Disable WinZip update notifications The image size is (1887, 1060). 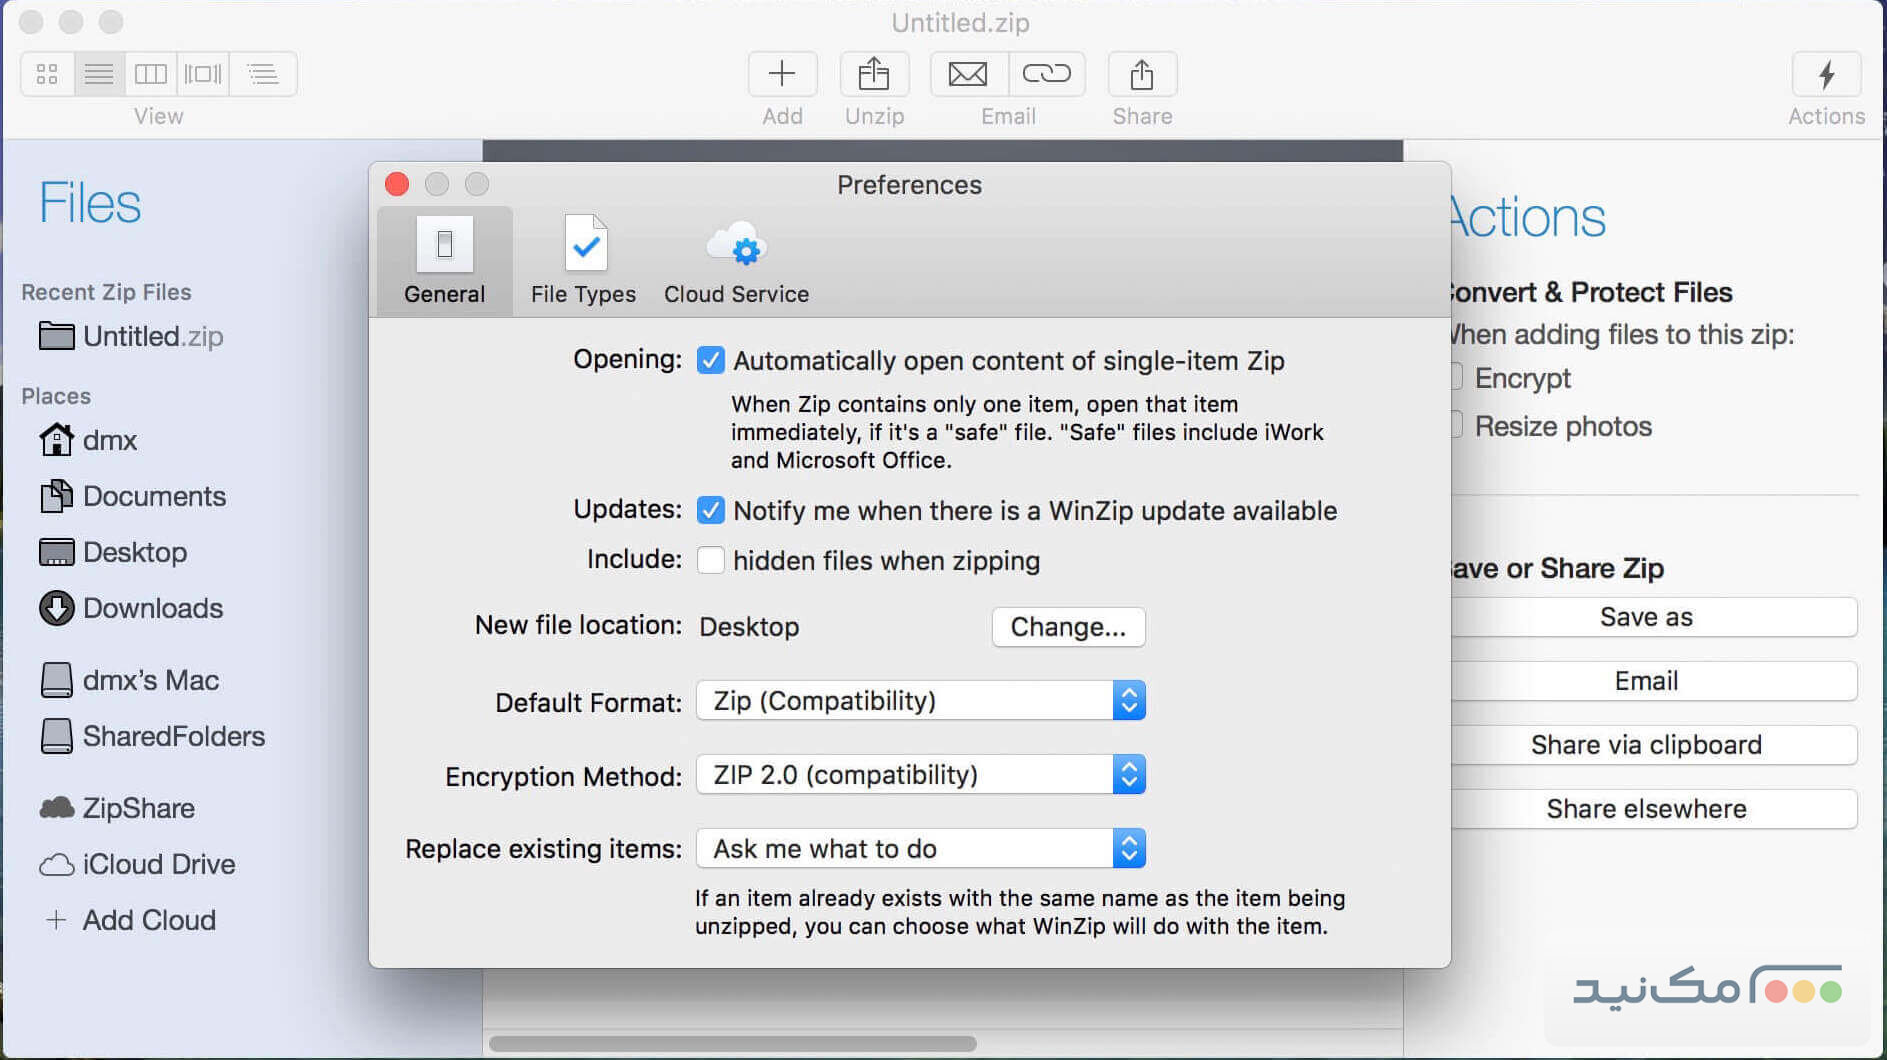coord(711,510)
